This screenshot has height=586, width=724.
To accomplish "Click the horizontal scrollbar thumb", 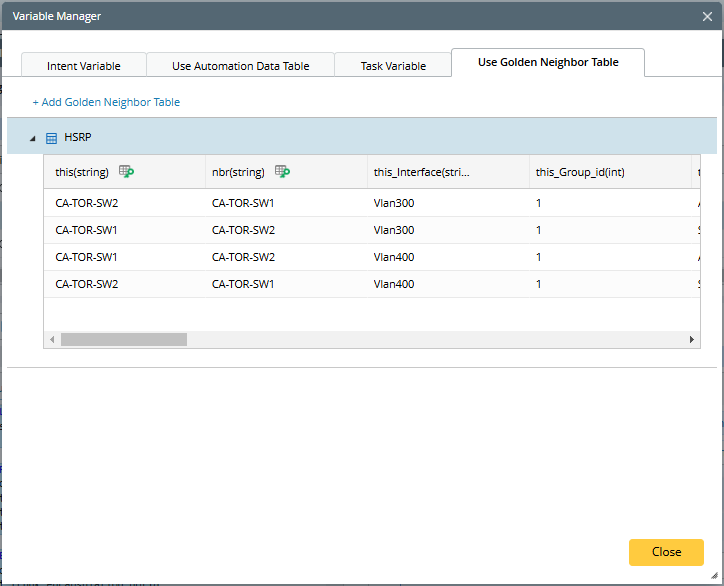I will pos(123,340).
